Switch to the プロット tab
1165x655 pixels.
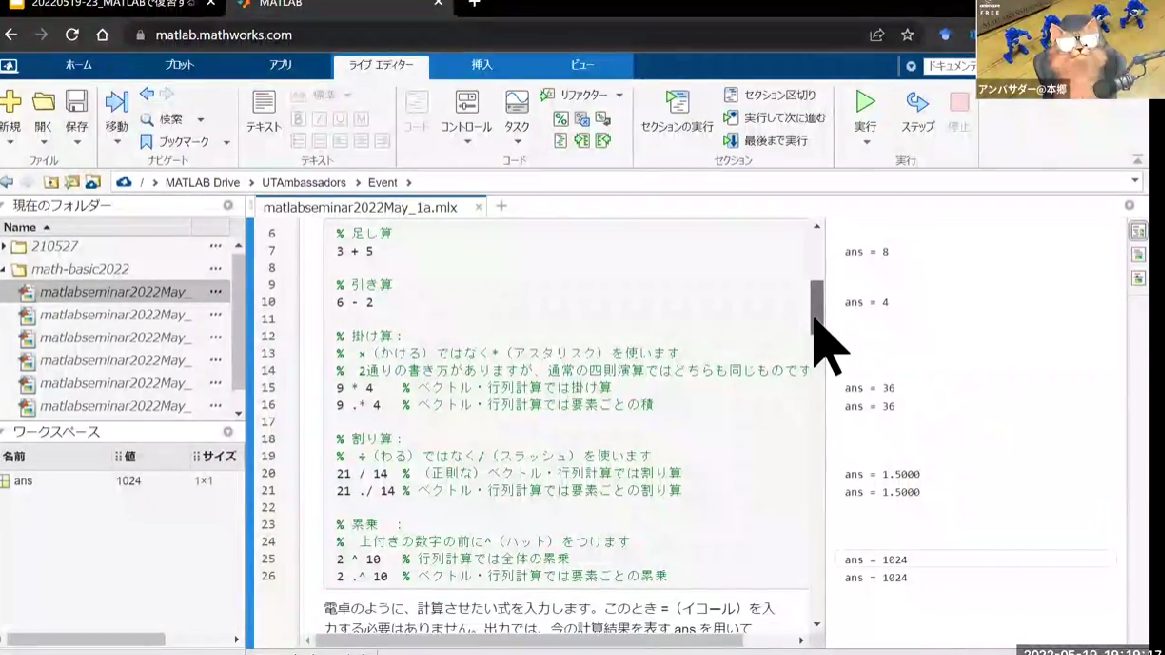pyautogui.click(x=179, y=65)
